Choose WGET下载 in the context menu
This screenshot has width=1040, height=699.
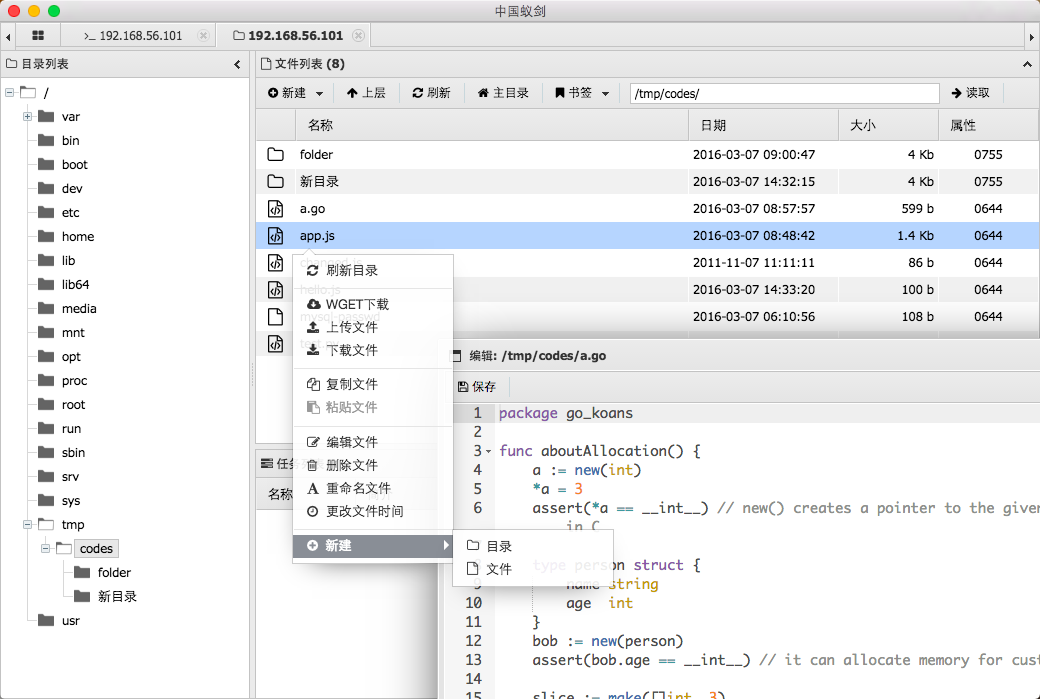[x=373, y=304]
